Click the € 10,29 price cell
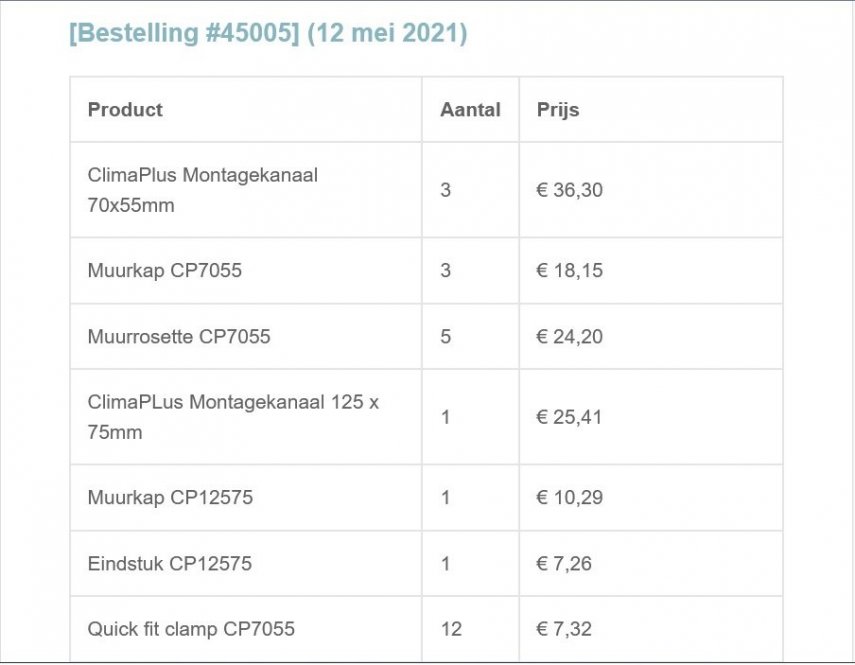Viewport: 855px width, 665px height. [x=570, y=498]
